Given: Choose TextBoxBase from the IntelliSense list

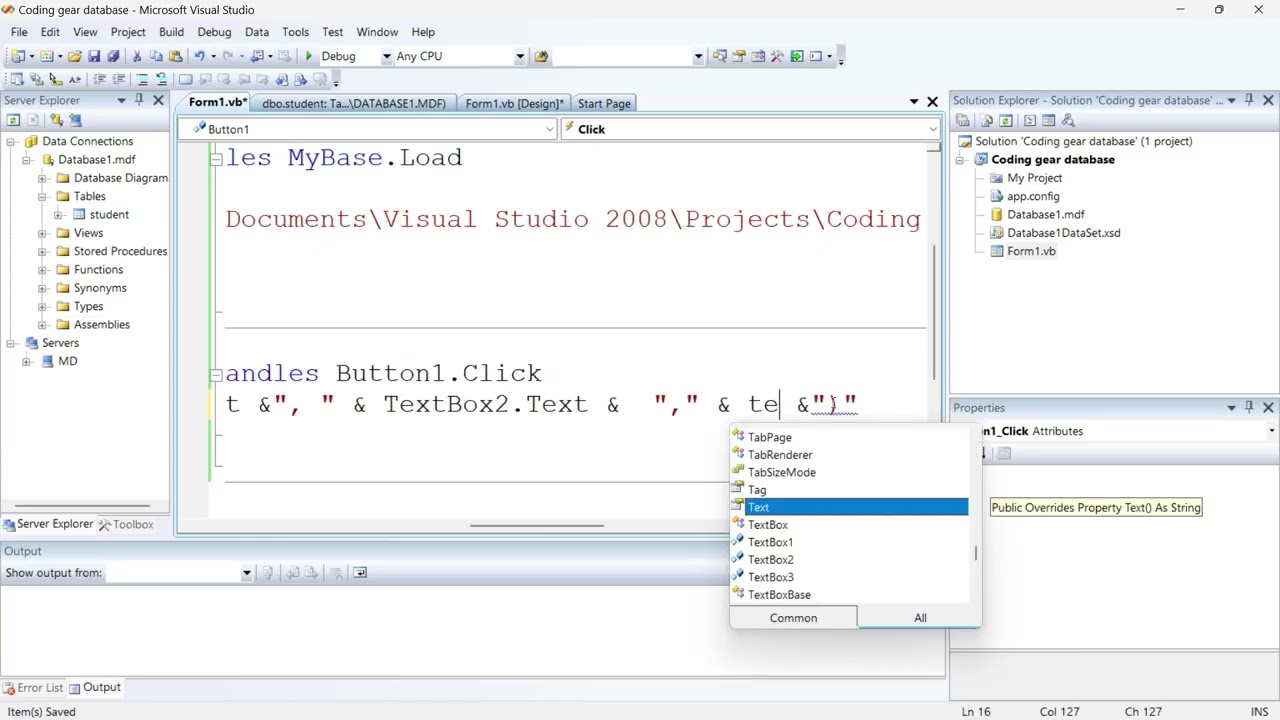Looking at the screenshot, I should 779,595.
